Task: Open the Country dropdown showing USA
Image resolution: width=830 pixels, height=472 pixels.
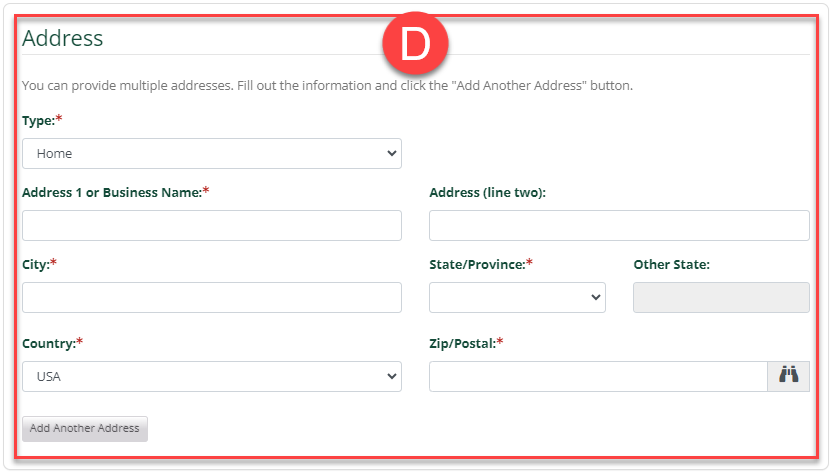Action: click(211, 377)
